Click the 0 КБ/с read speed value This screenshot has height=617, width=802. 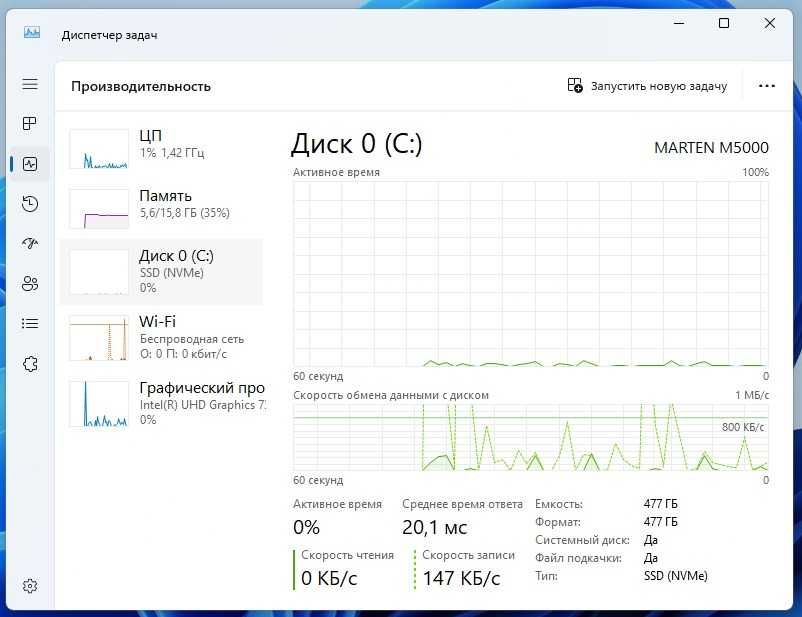(x=329, y=578)
